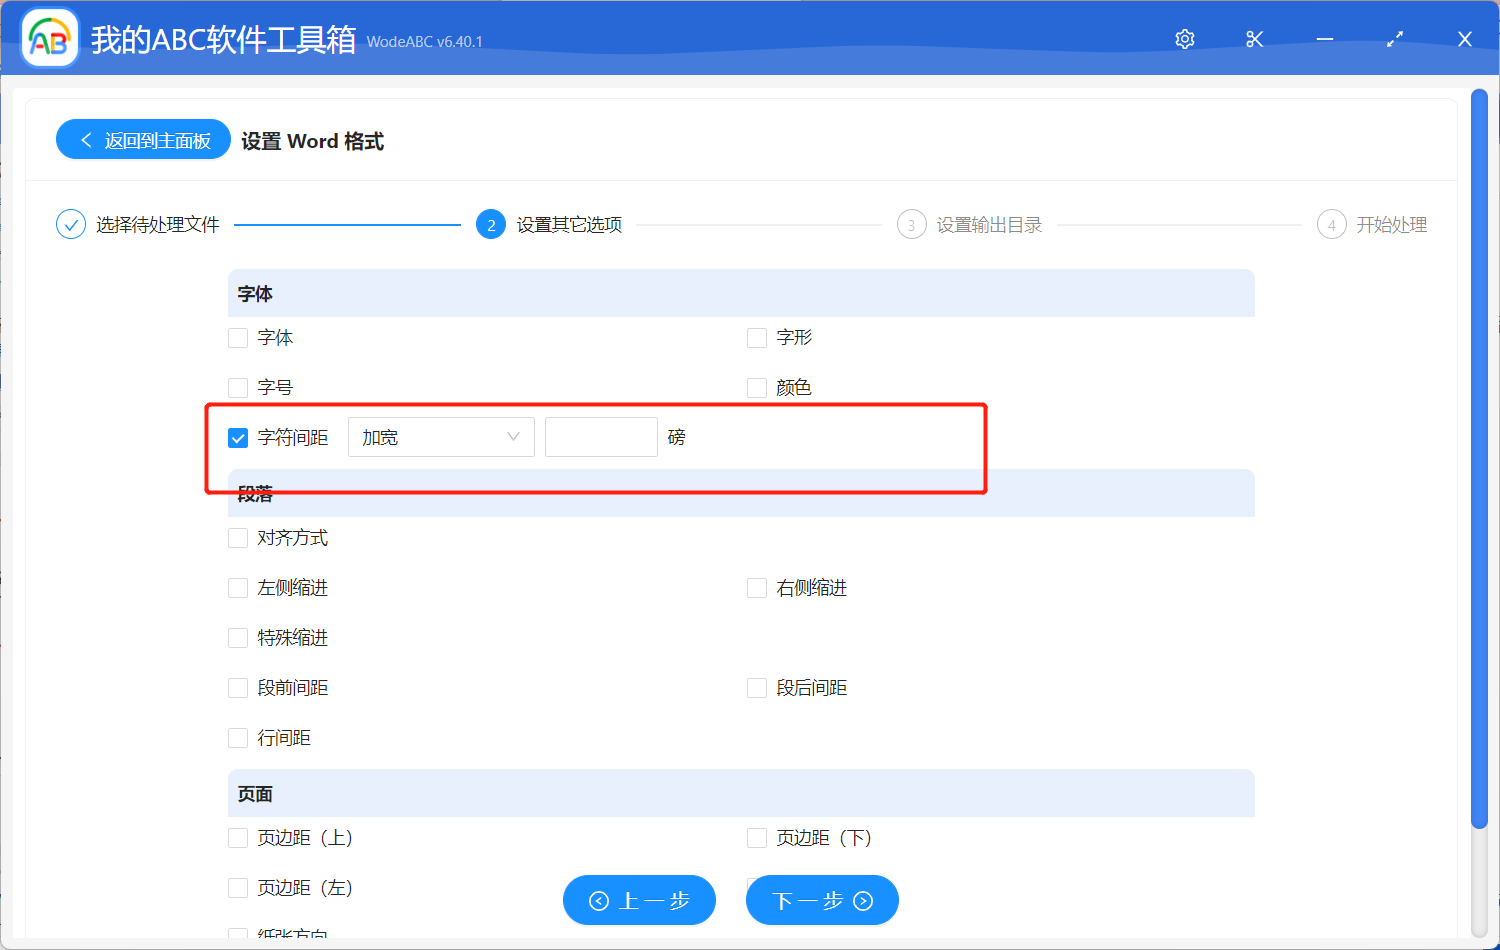Screen dimensions: 1500x950
Task: Click the step 2 number circle
Action: click(x=491, y=225)
